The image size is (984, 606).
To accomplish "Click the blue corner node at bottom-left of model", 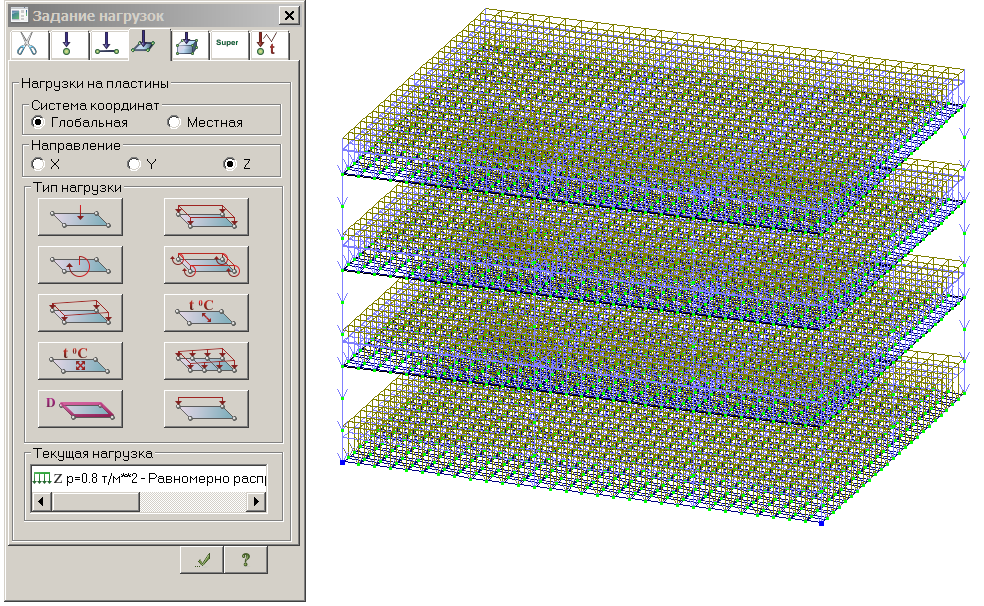I will tap(343, 462).
